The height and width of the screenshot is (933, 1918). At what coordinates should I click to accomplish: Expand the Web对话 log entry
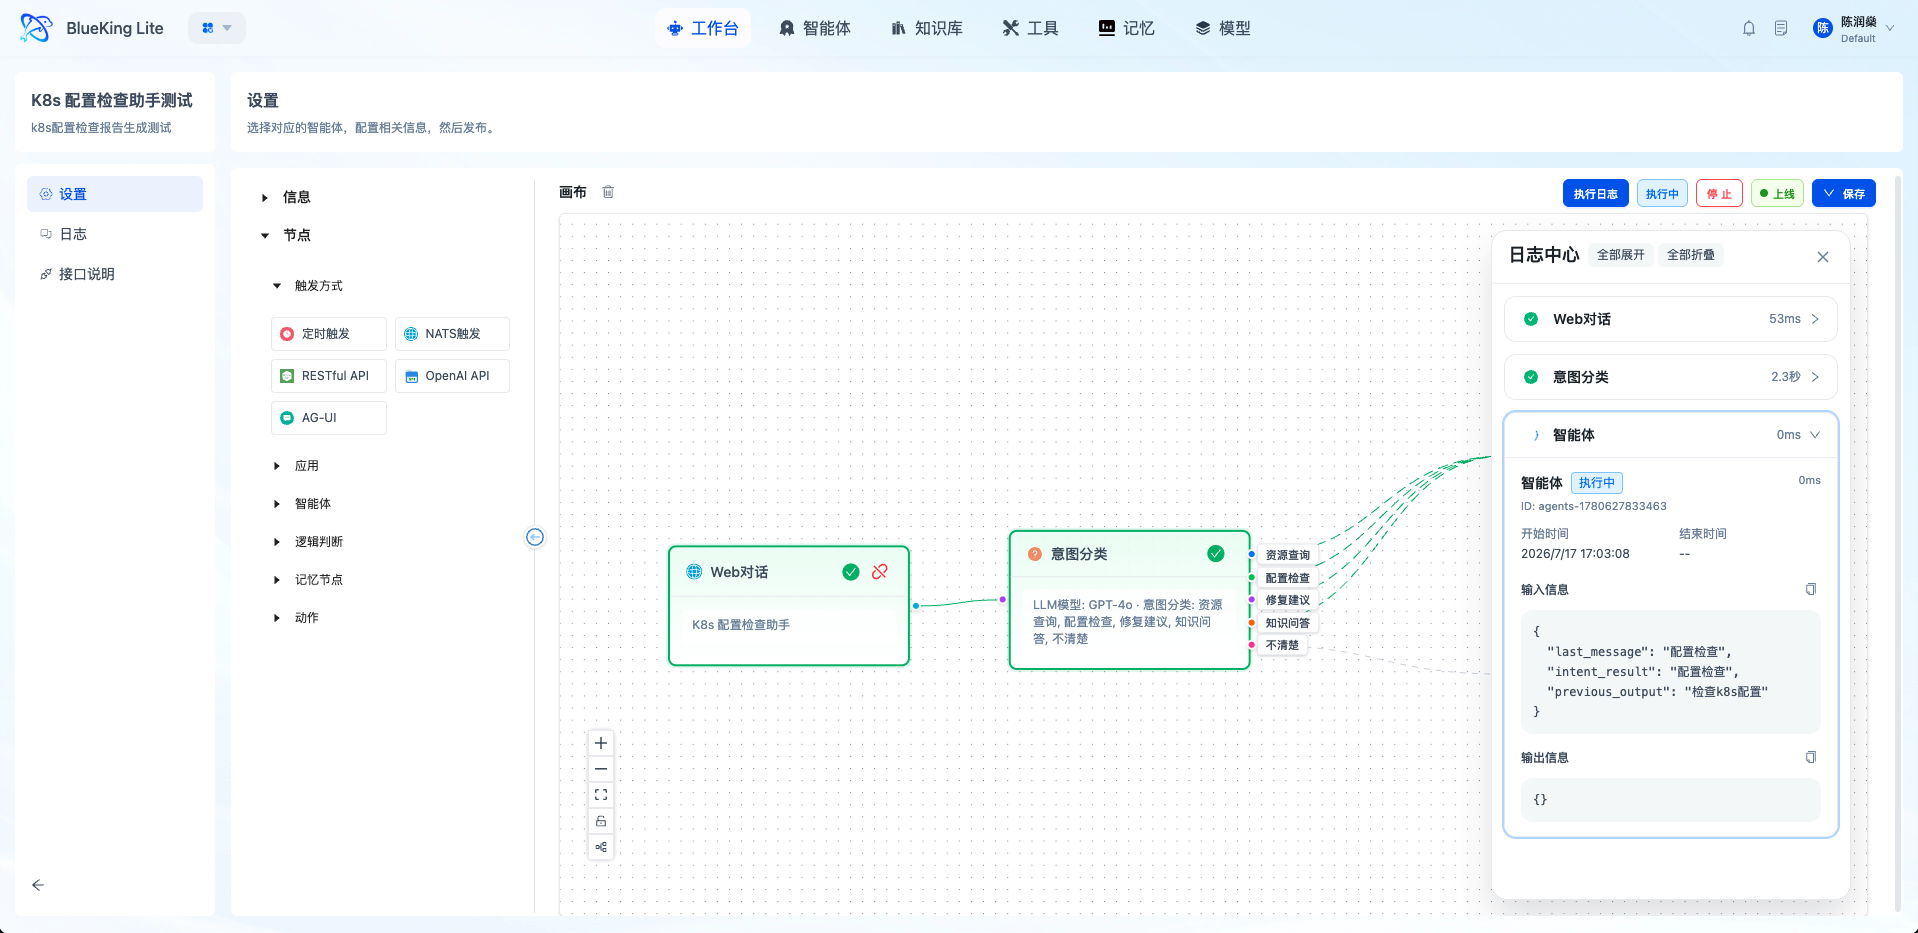(1670, 319)
